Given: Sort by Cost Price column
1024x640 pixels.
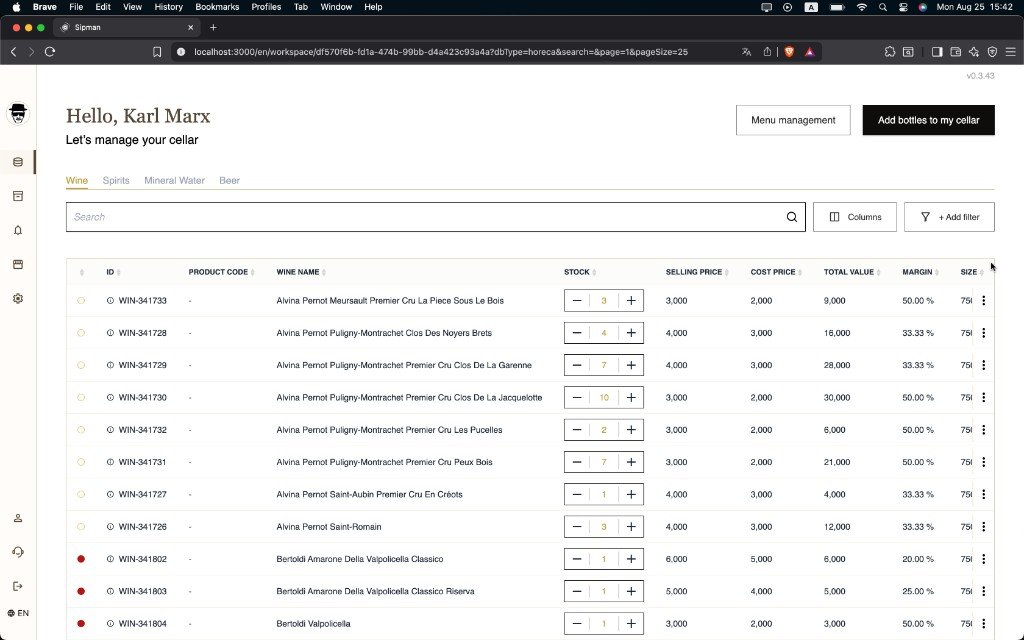Looking at the screenshot, I should tap(776, 272).
